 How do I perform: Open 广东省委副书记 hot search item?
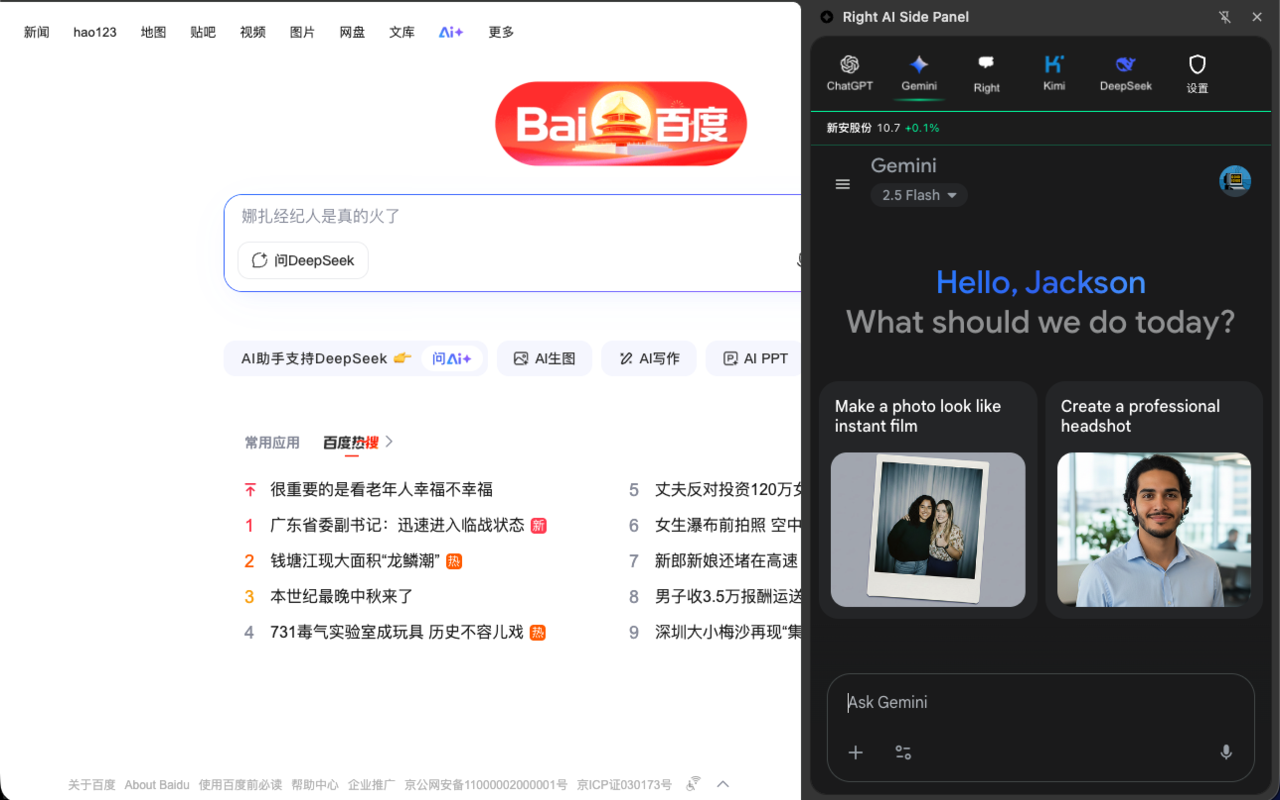[397, 525]
